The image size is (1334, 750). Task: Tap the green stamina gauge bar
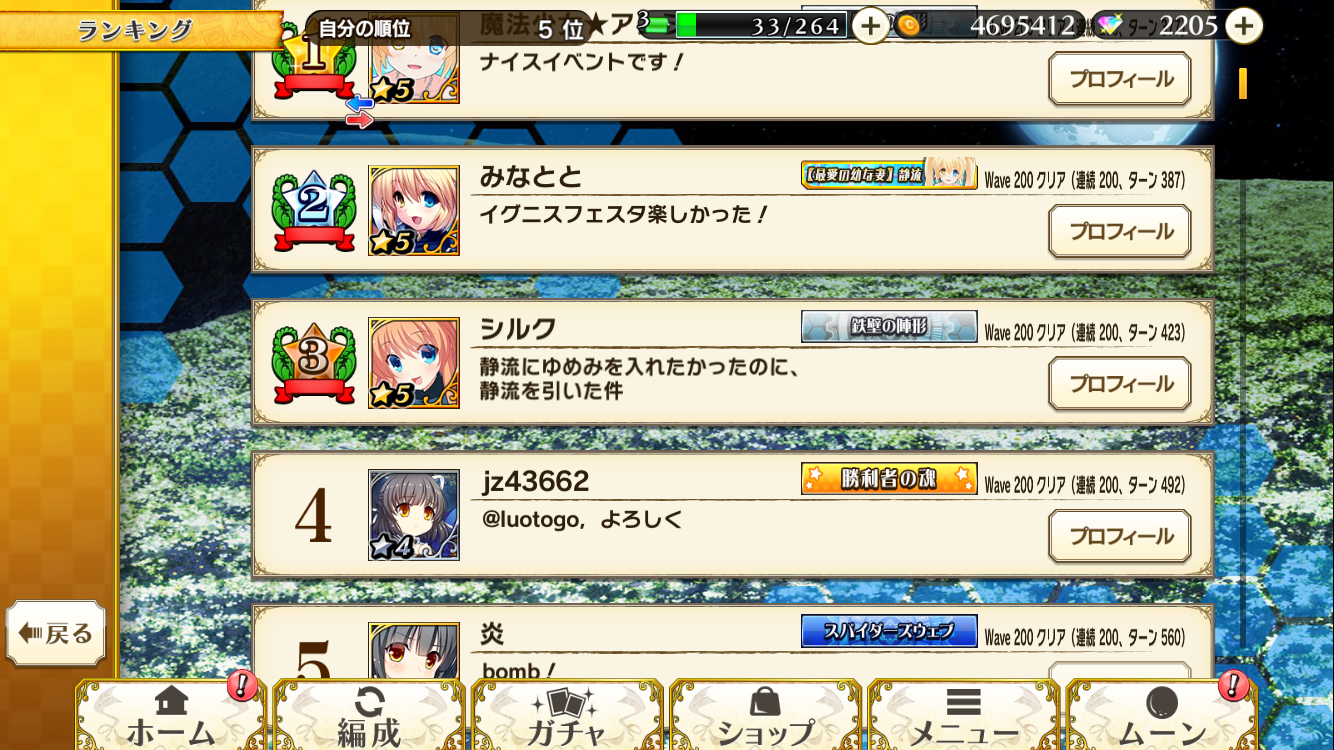coord(761,25)
